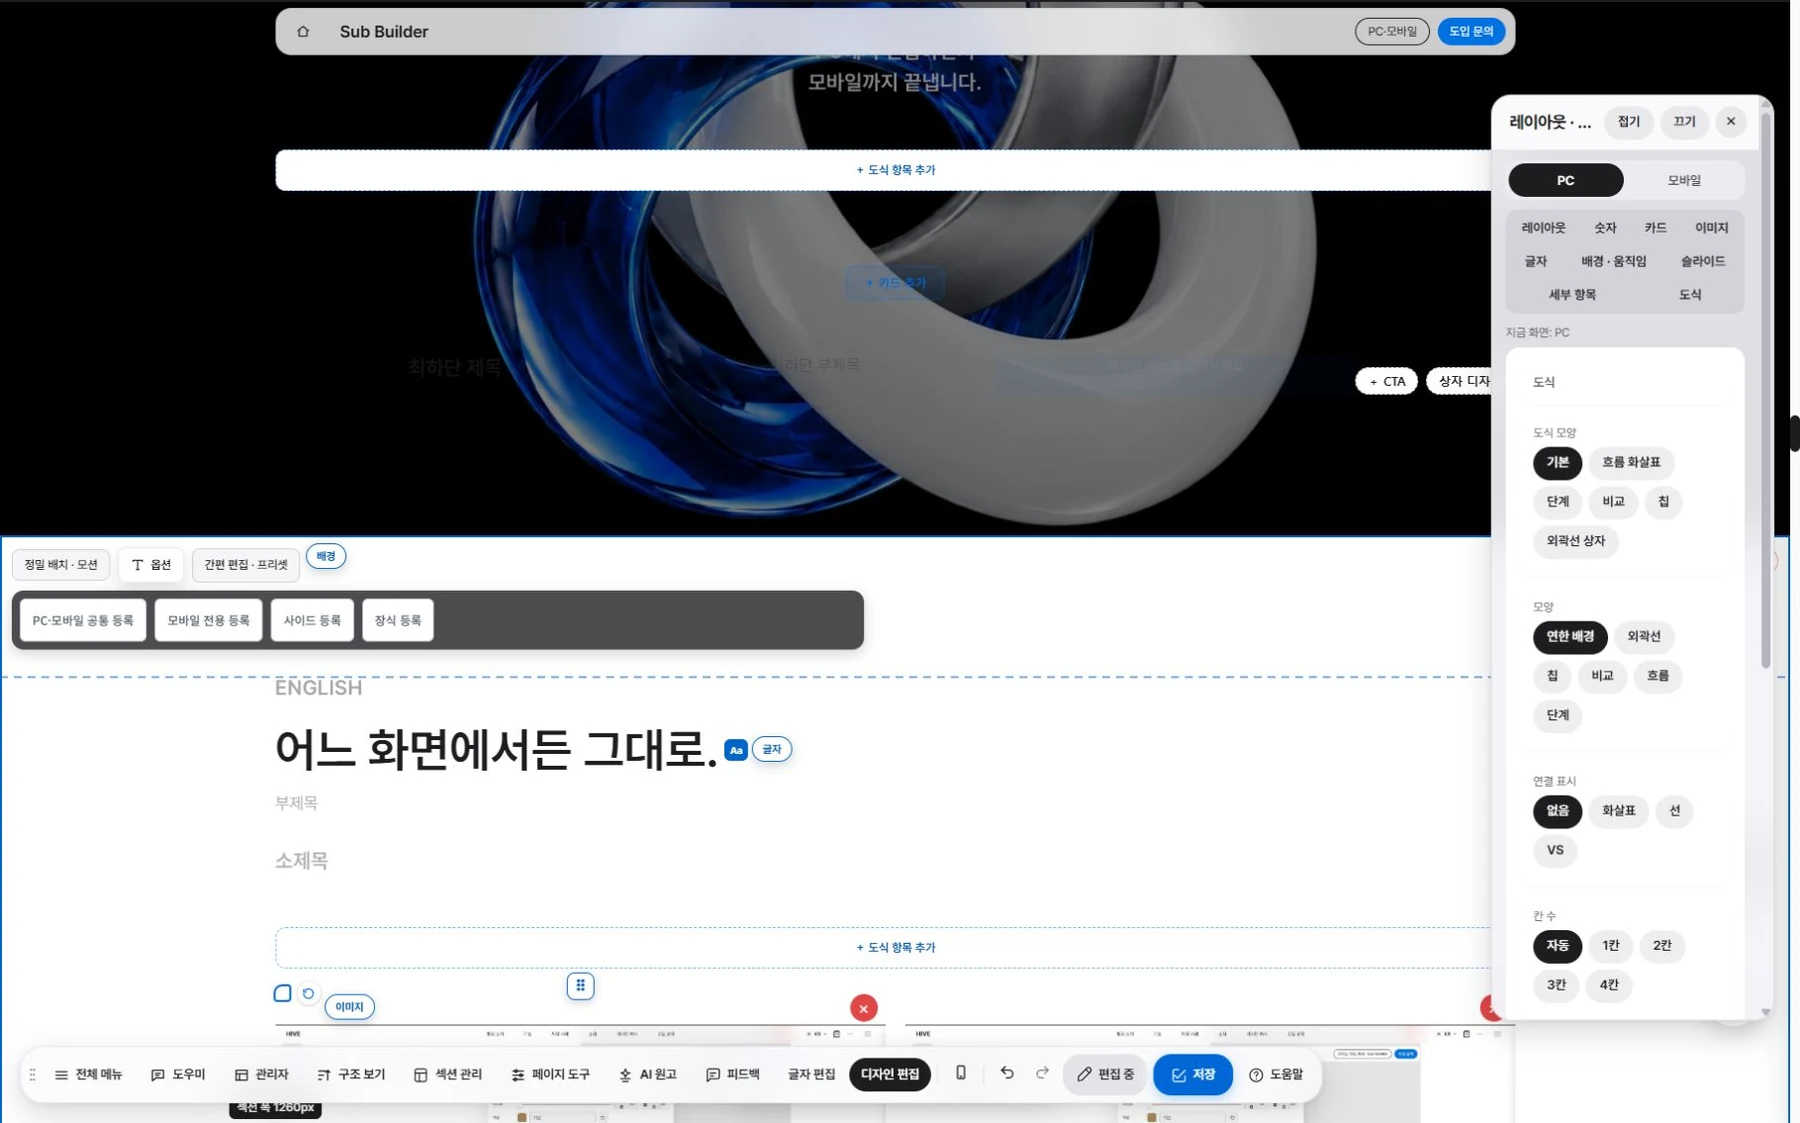Open the 슬라이드 tab

1702,261
